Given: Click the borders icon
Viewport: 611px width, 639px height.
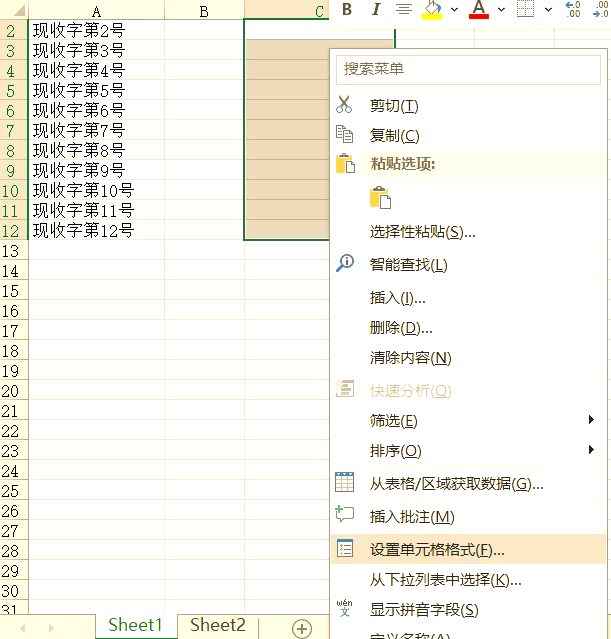Looking at the screenshot, I should tap(525, 9).
